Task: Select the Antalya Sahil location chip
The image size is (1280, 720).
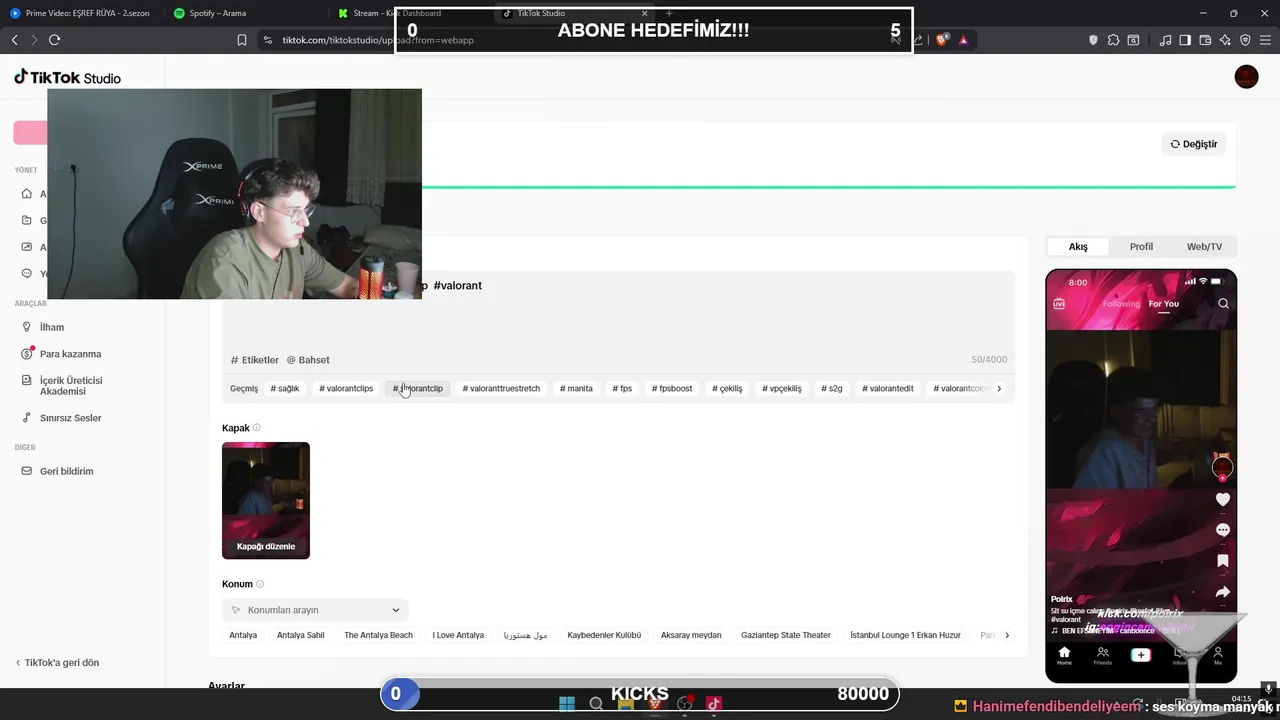Action: click(x=301, y=635)
